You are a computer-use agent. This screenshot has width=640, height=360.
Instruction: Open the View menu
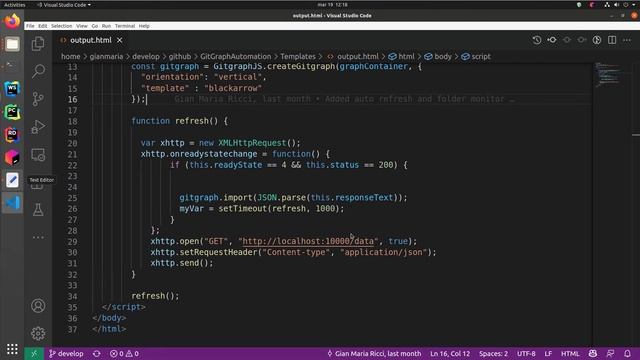82,26
